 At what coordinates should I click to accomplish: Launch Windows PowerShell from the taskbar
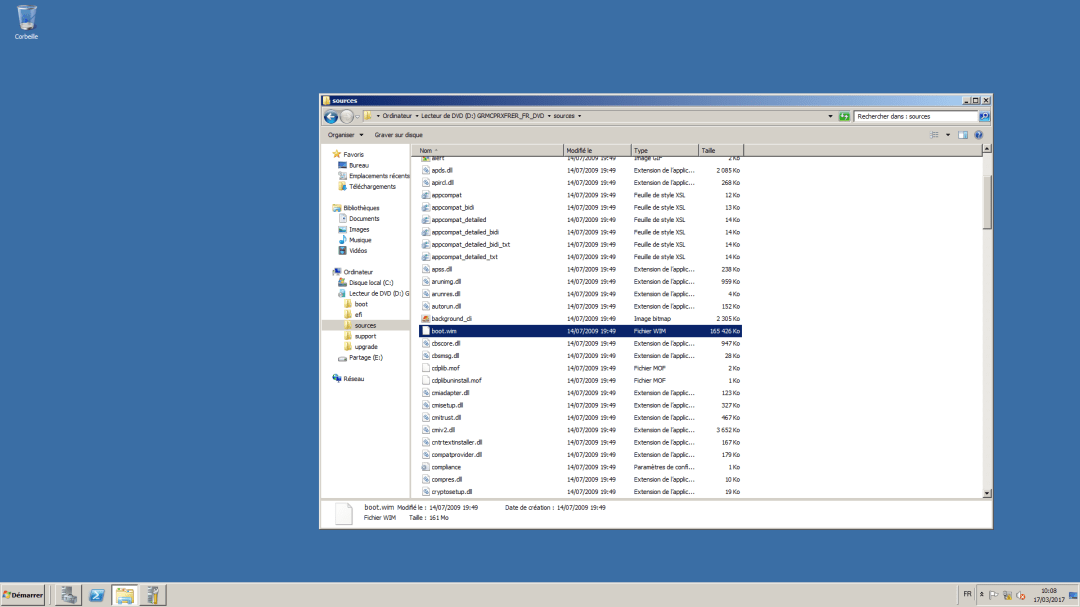pos(96,594)
